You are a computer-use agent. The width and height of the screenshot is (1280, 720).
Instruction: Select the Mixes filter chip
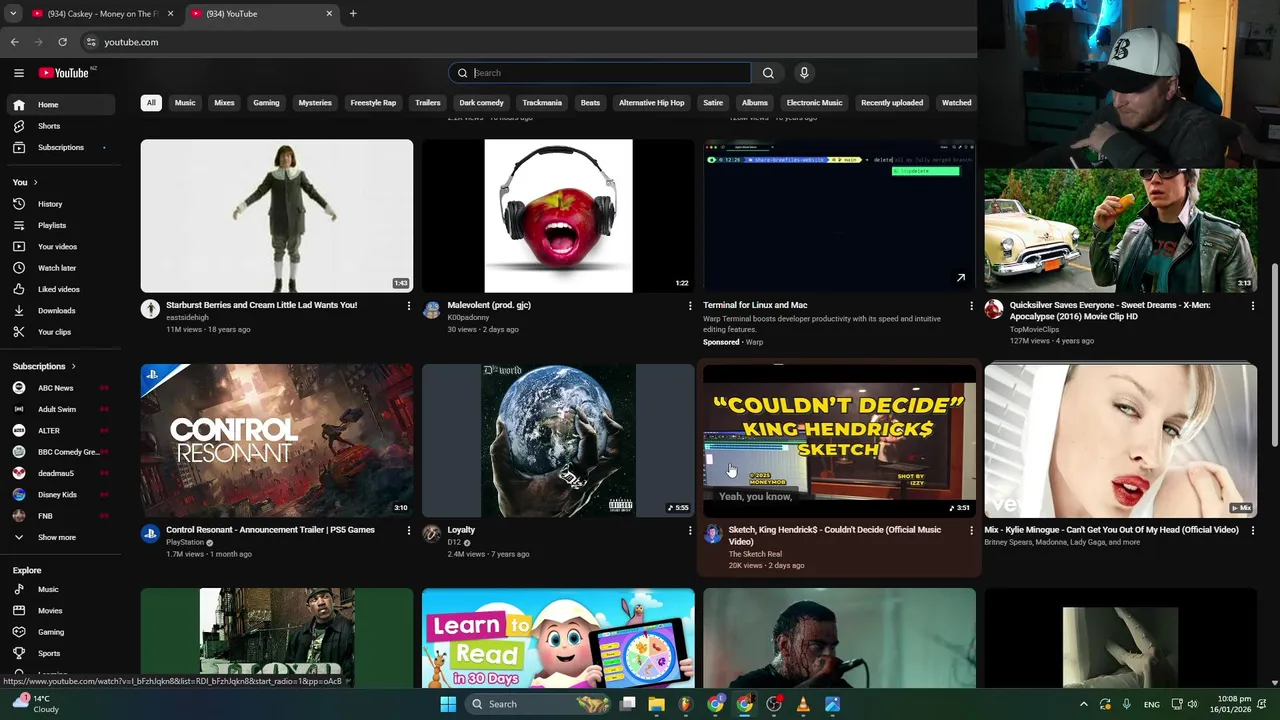pyautogui.click(x=224, y=103)
